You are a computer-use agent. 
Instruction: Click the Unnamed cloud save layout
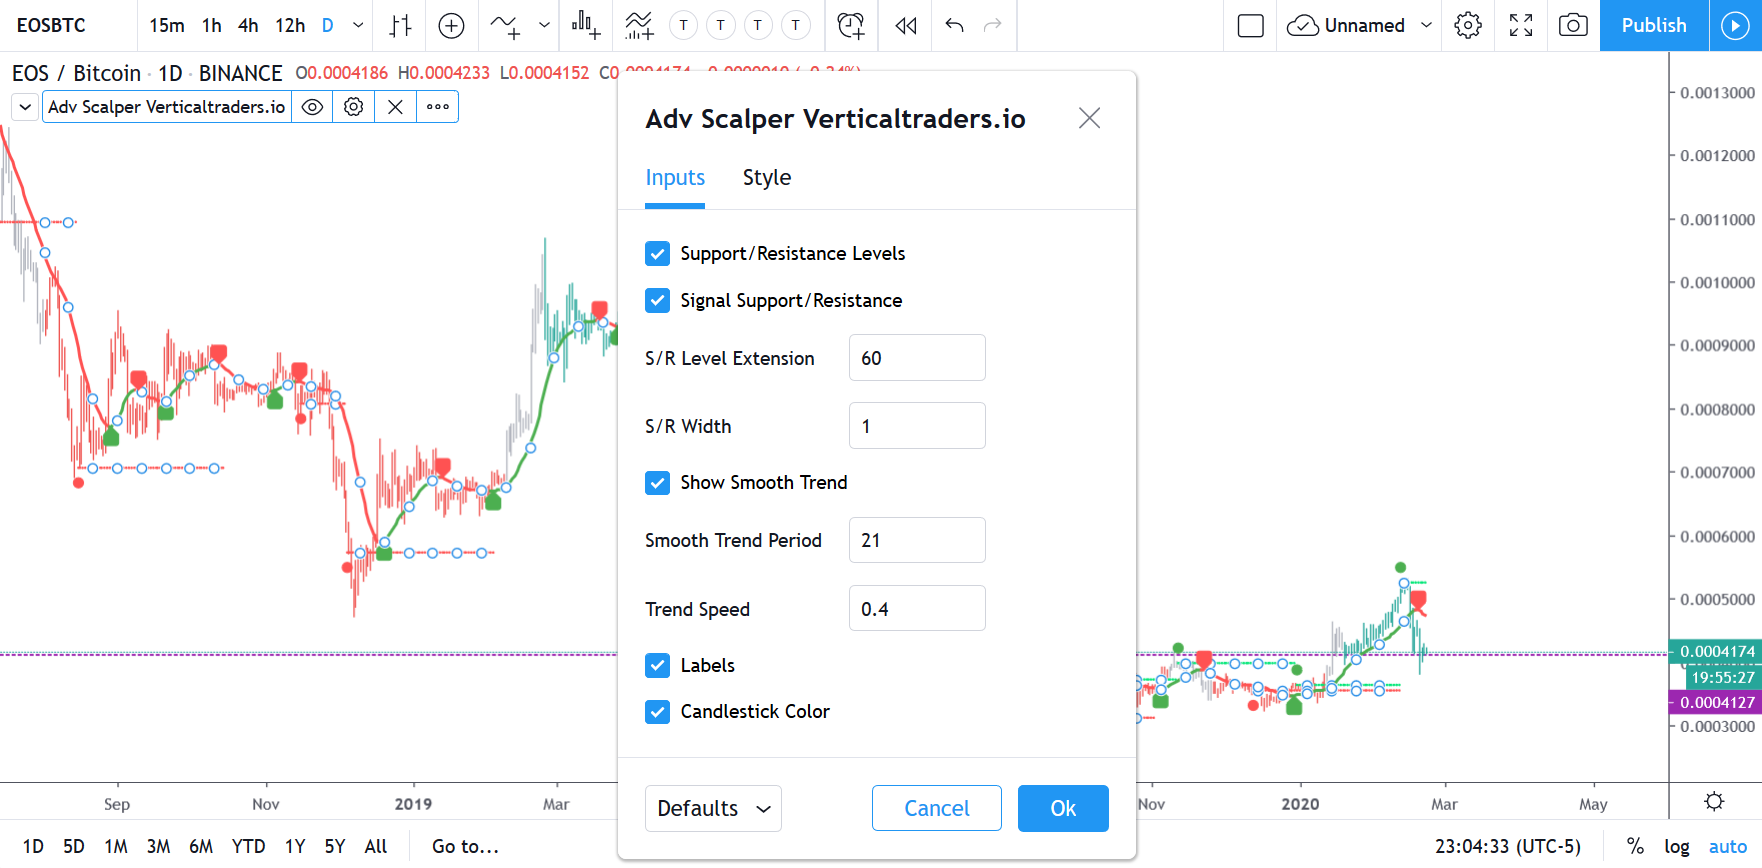tap(1346, 26)
